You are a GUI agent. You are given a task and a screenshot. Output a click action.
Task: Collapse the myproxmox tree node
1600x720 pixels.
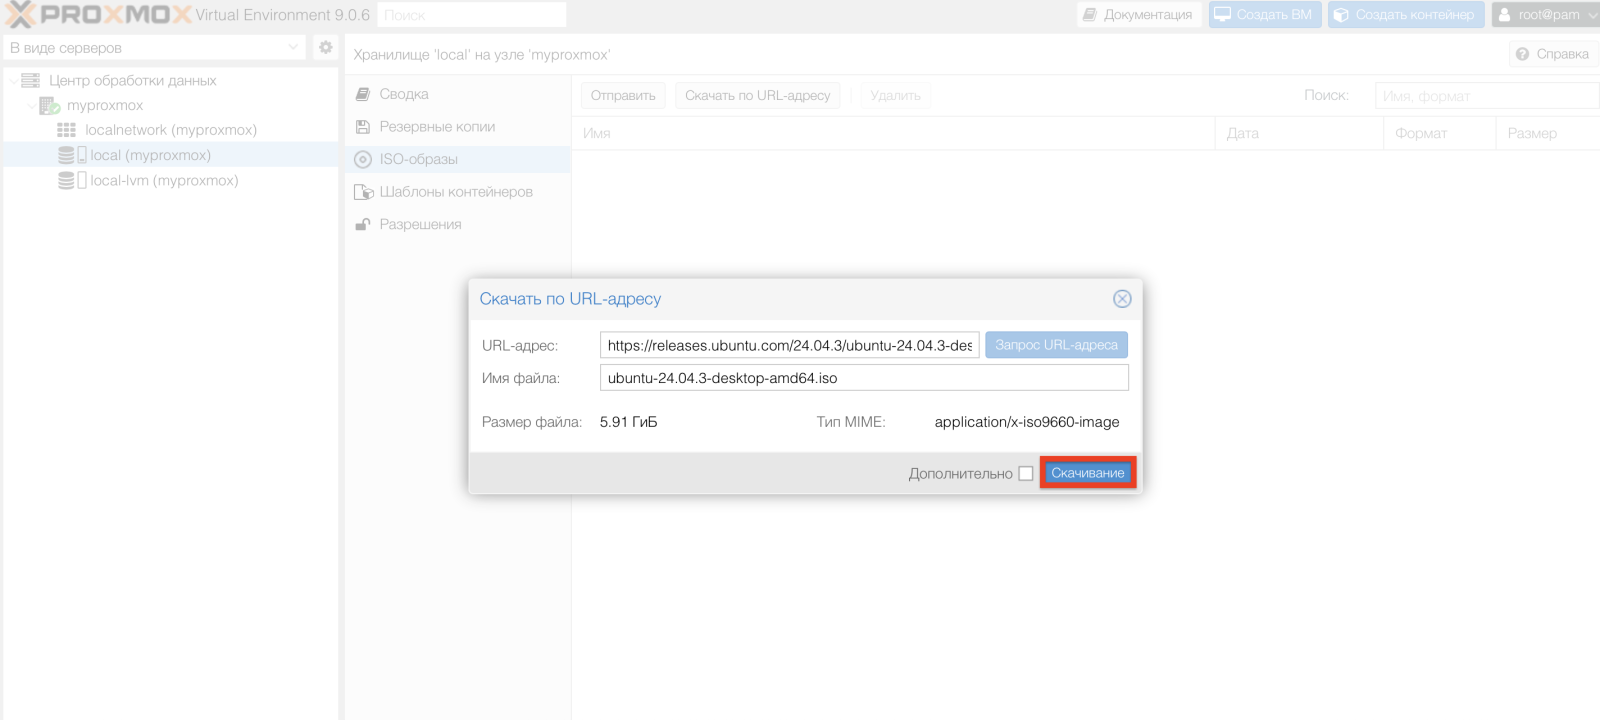[x=31, y=105]
